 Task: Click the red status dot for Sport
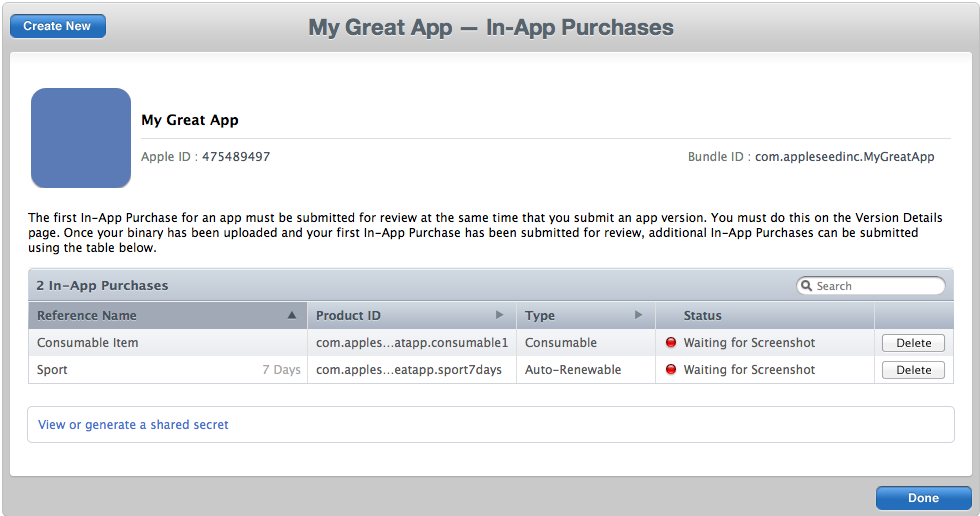tap(671, 369)
